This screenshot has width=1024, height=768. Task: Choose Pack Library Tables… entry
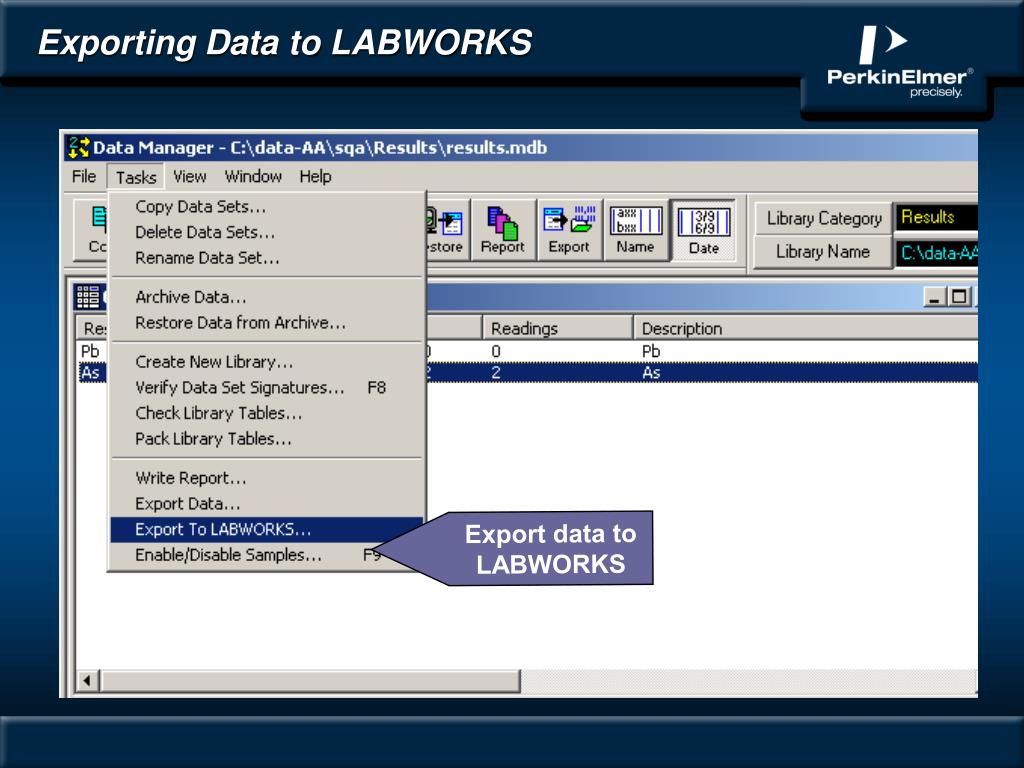[266, 439]
